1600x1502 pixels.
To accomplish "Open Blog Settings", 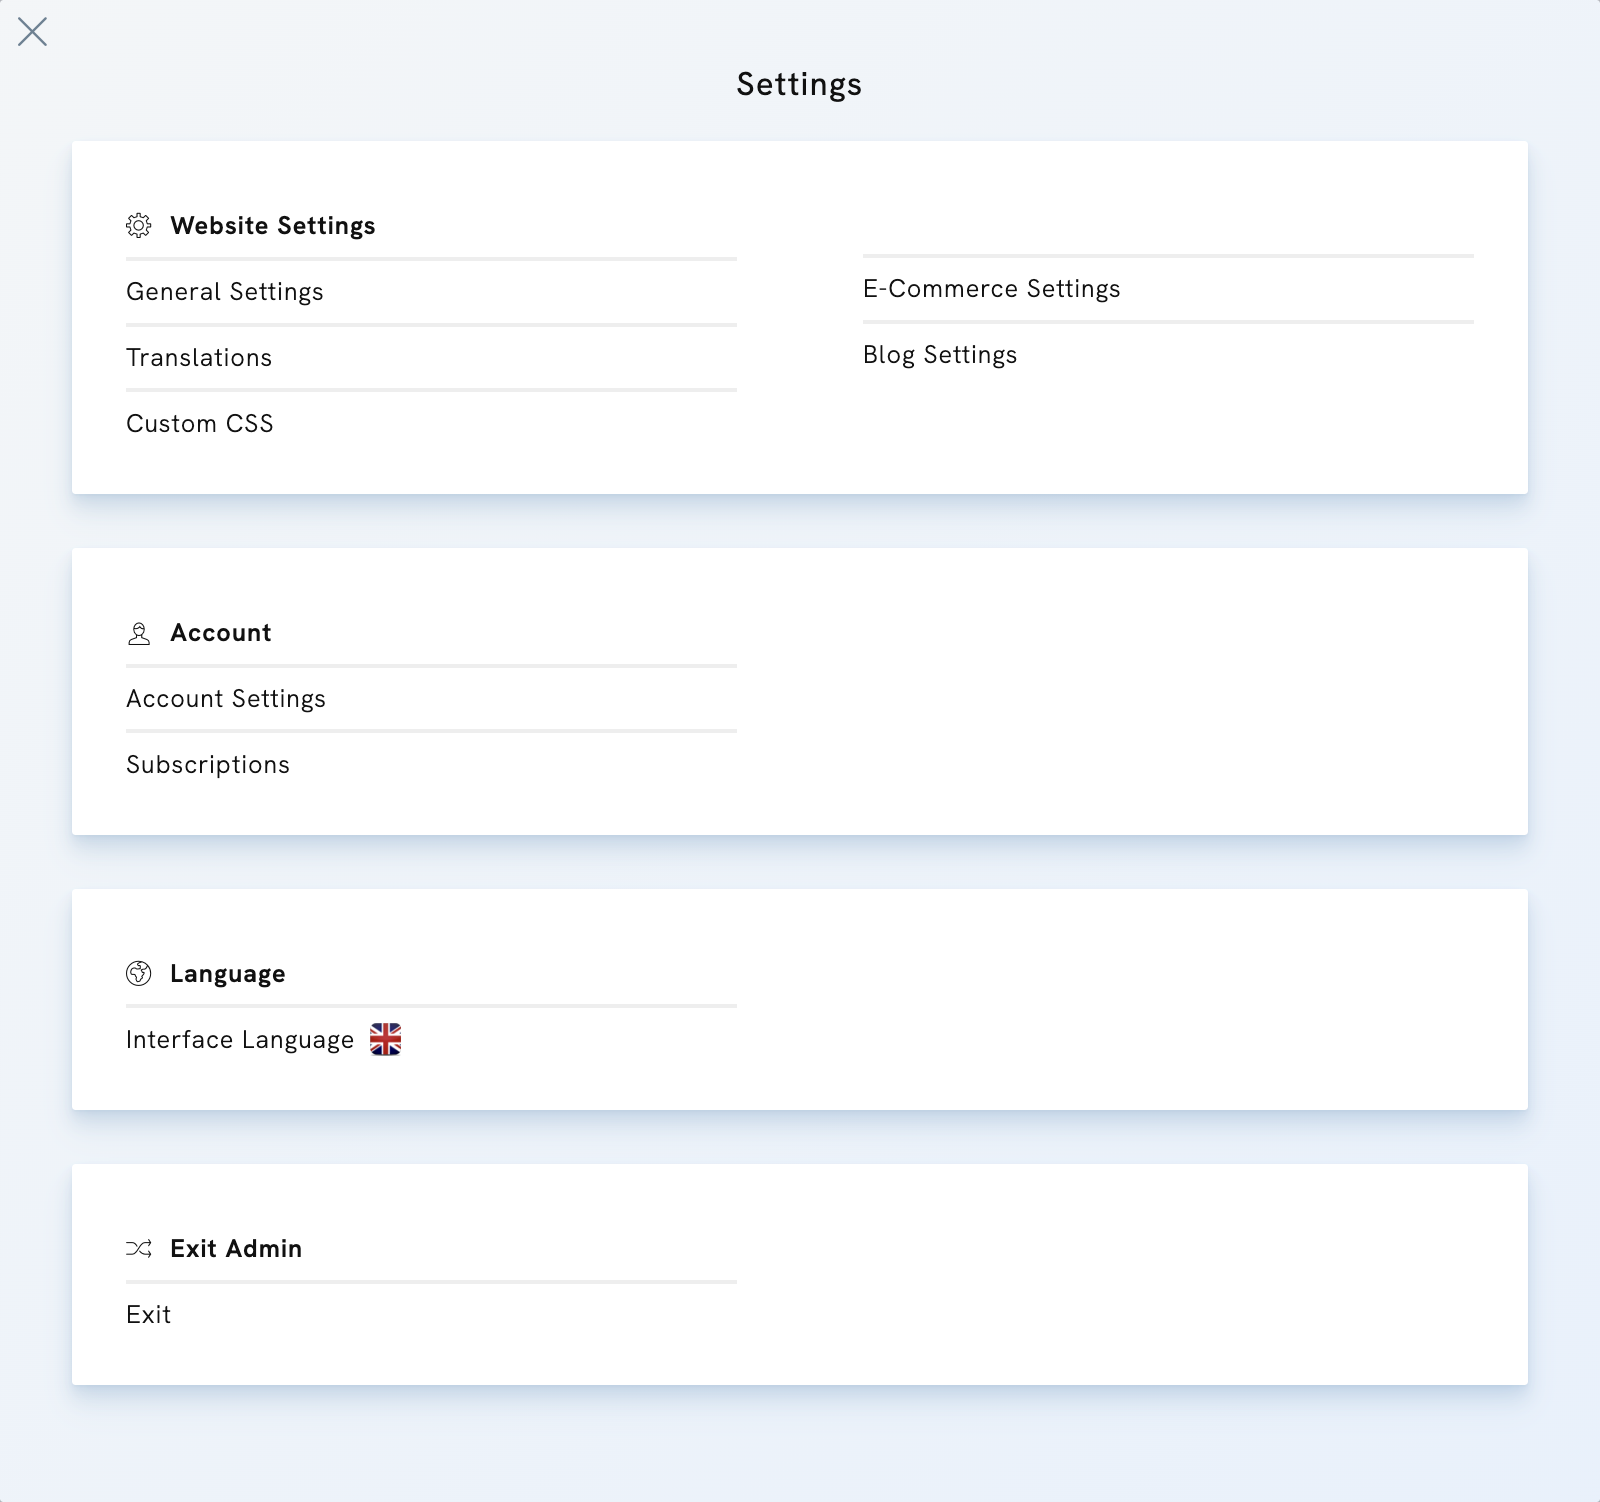I will click(939, 354).
